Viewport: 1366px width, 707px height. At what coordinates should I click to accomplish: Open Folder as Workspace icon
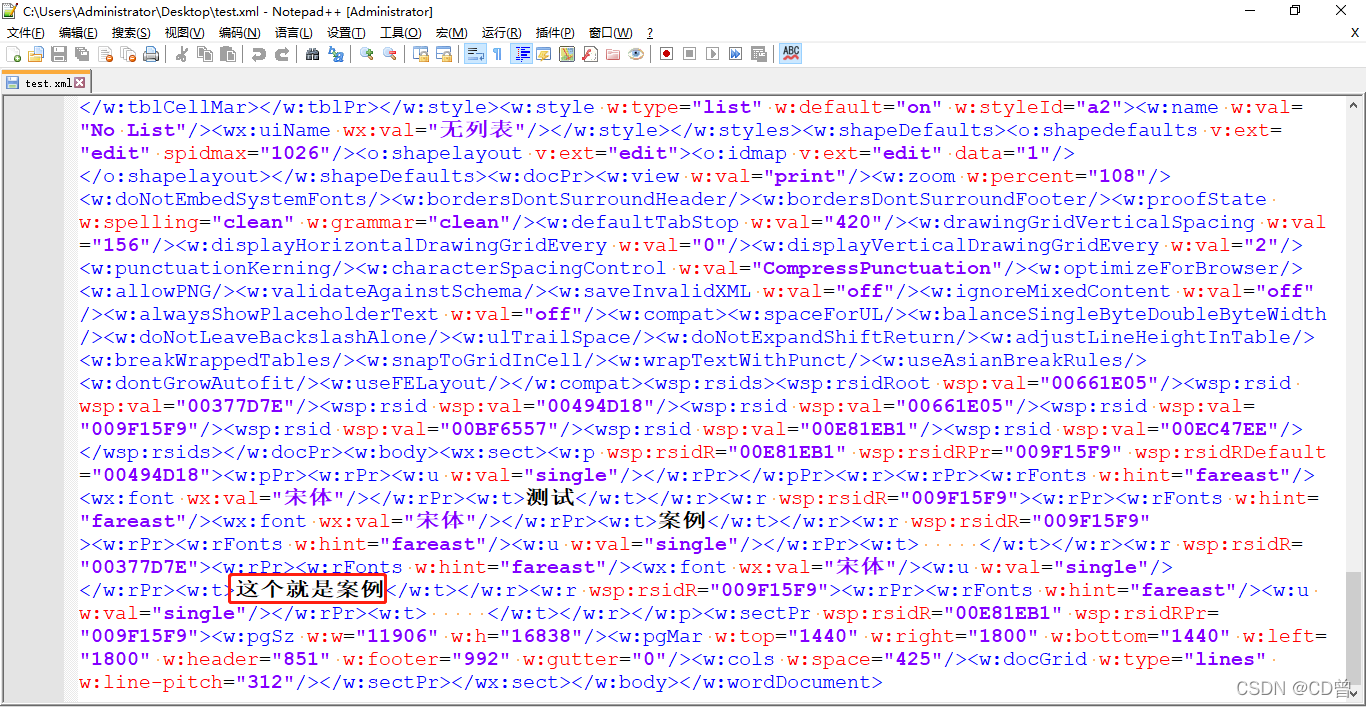click(612, 54)
